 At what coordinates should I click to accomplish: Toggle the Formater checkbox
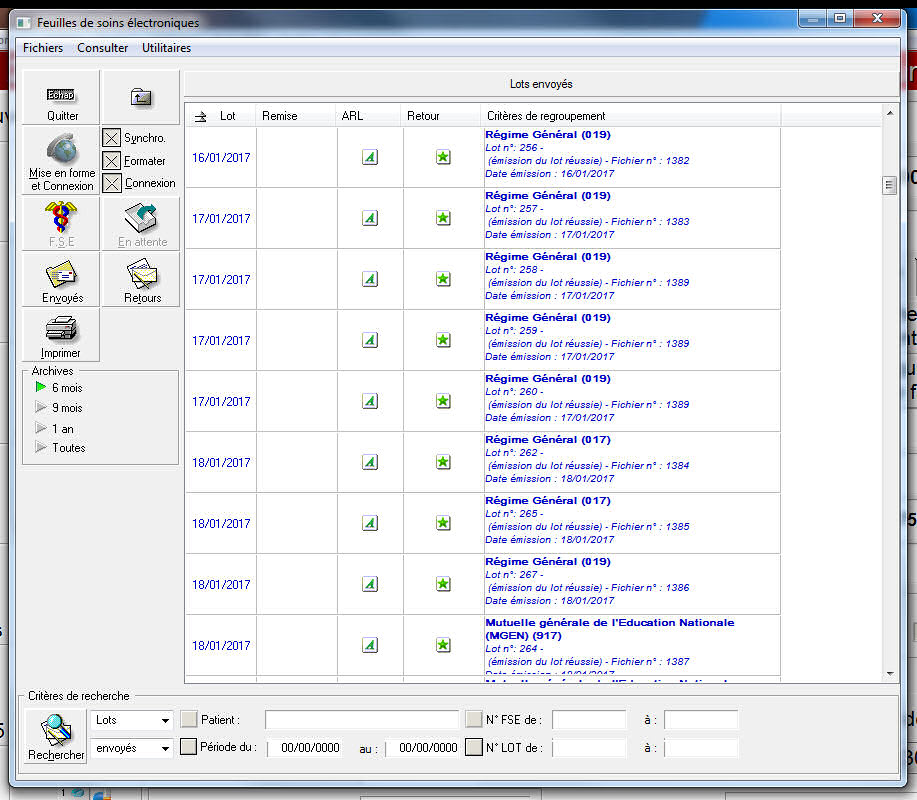click(112, 161)
